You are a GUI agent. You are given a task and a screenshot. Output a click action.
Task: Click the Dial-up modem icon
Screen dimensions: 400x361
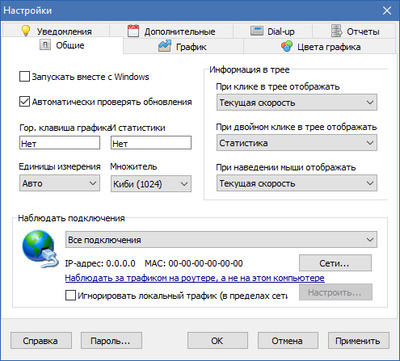click(x=257, y=31)
